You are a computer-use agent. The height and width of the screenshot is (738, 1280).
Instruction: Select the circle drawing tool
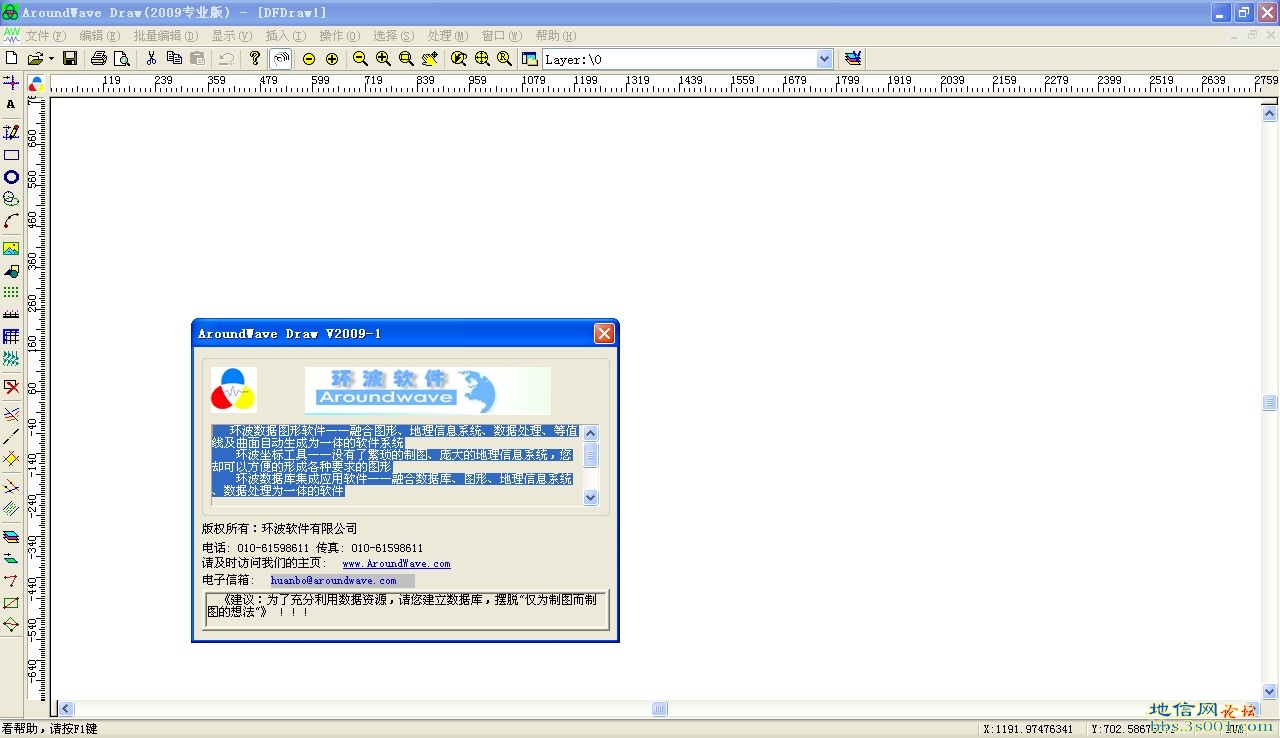pyautogui.click(x=11, y=177)
